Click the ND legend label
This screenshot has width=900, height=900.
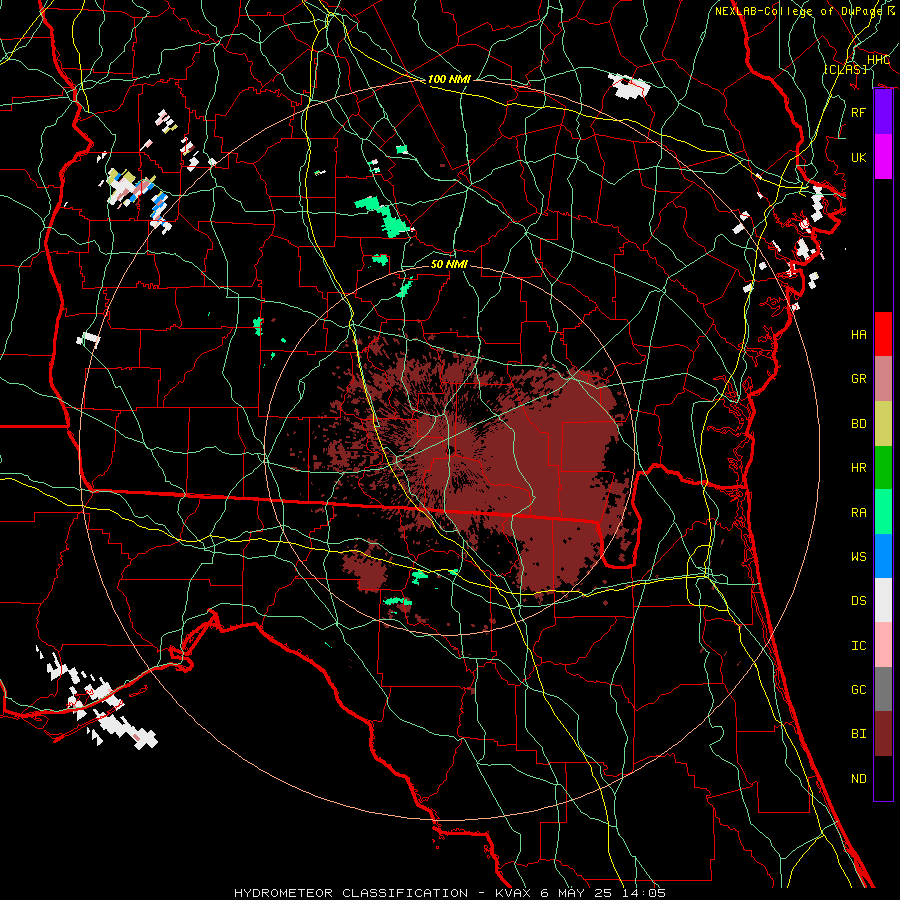859,779
